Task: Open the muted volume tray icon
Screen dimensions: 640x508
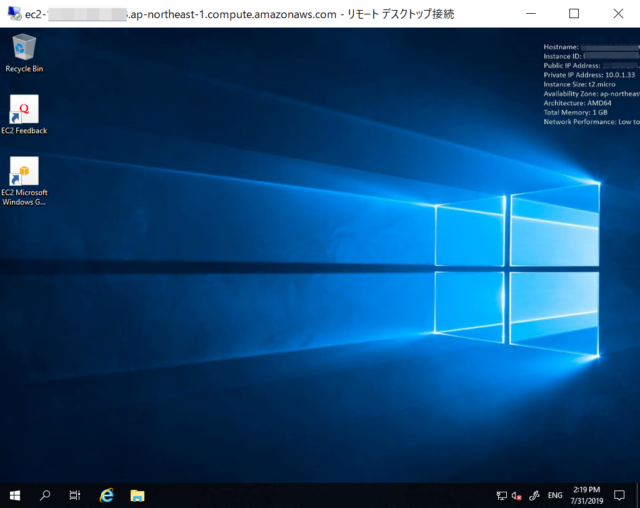Action: click(517, 496)
